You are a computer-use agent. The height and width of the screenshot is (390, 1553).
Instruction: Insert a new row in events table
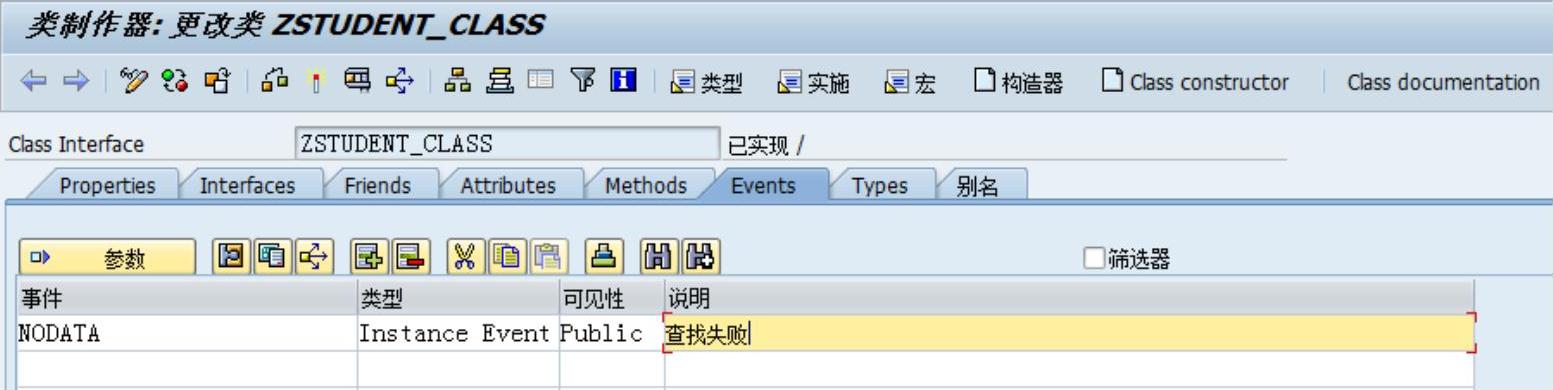tap(366, 259)
